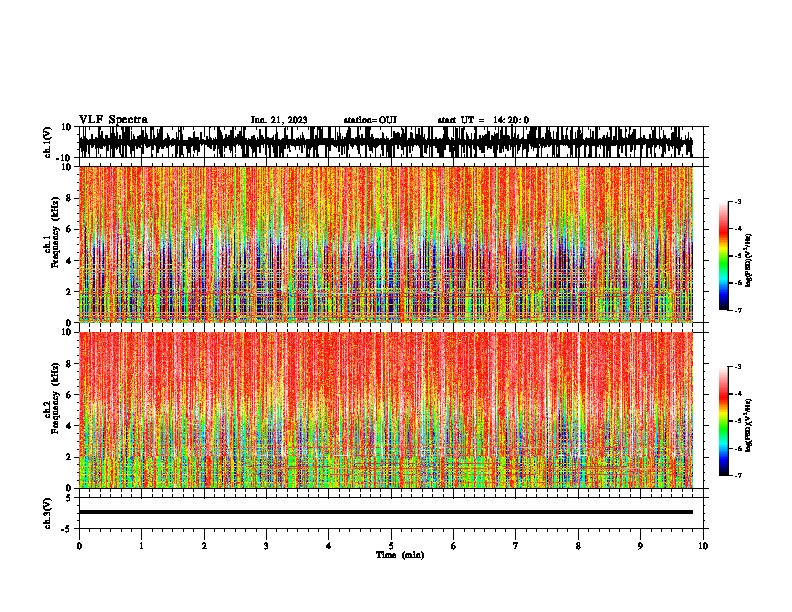Click the 'ch.3(V)' axis label

point(48,514)
